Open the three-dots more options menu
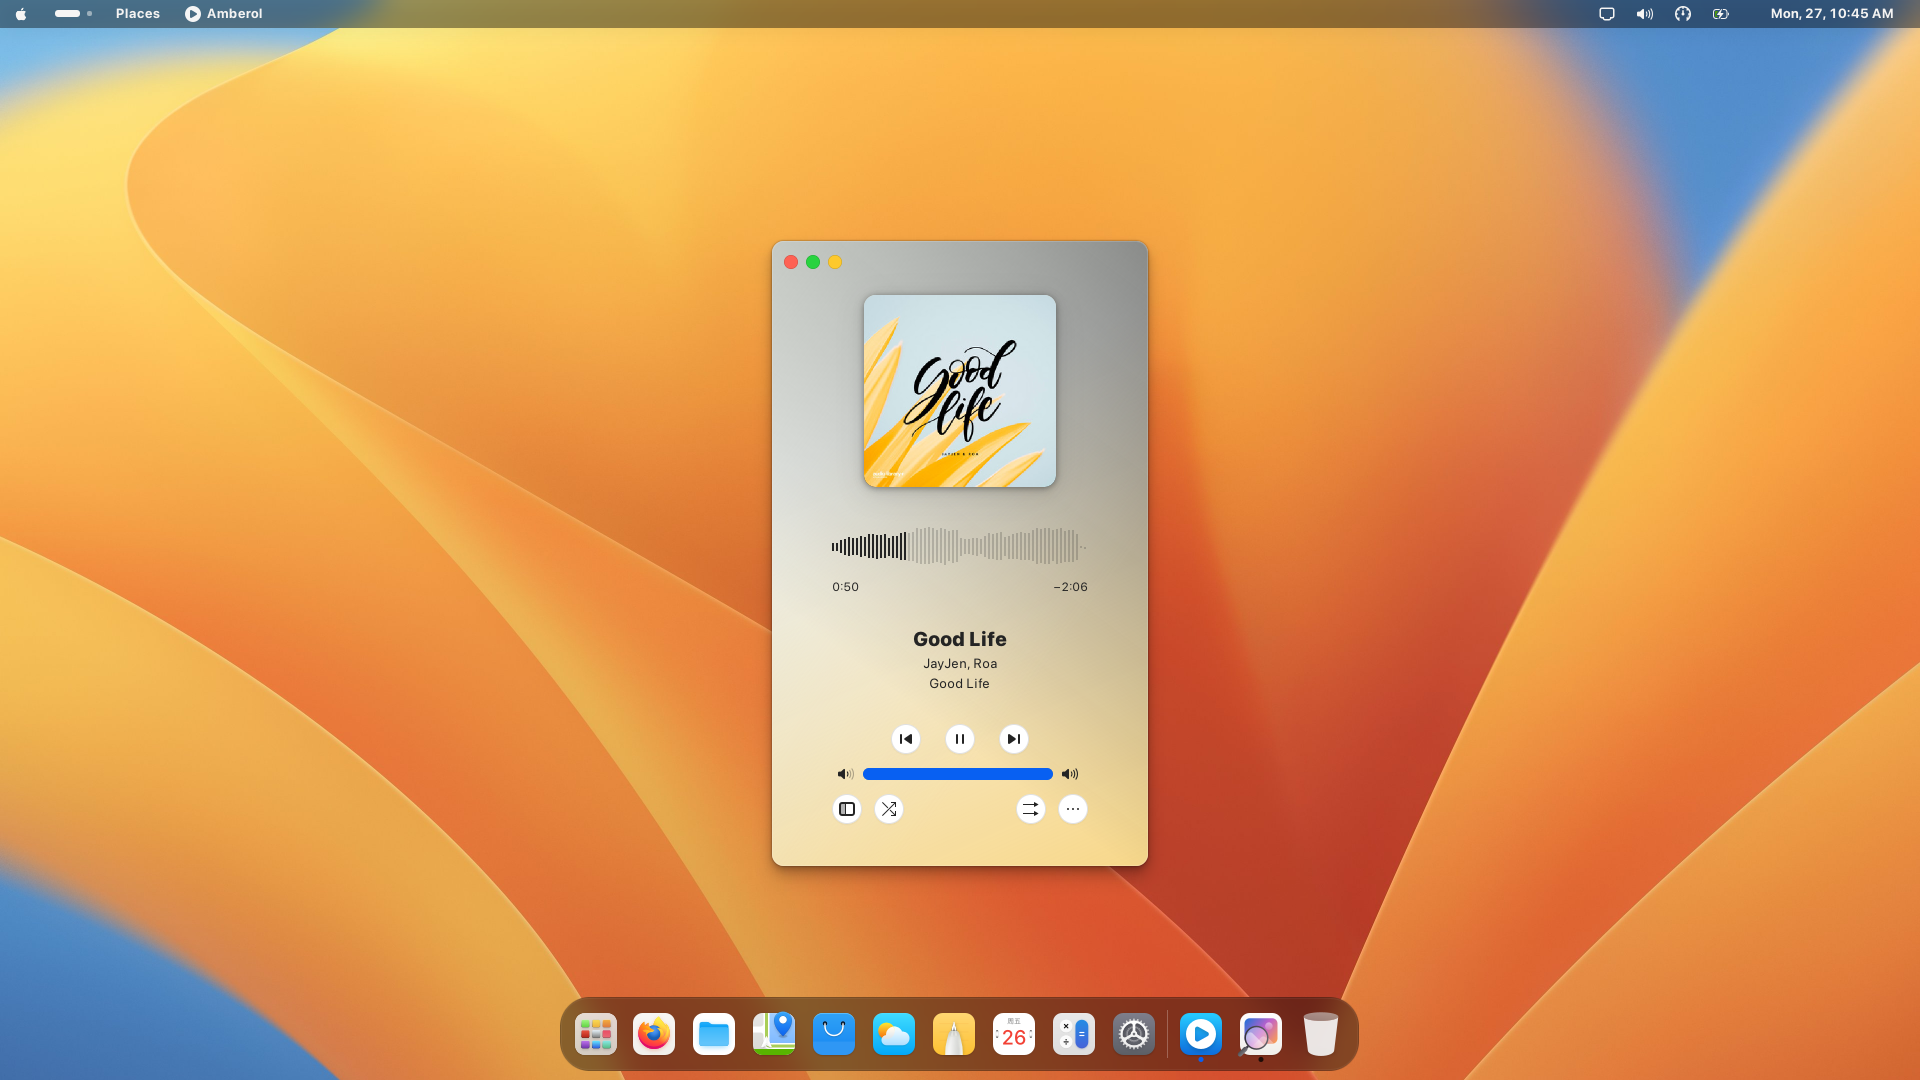 point(1073,809)
